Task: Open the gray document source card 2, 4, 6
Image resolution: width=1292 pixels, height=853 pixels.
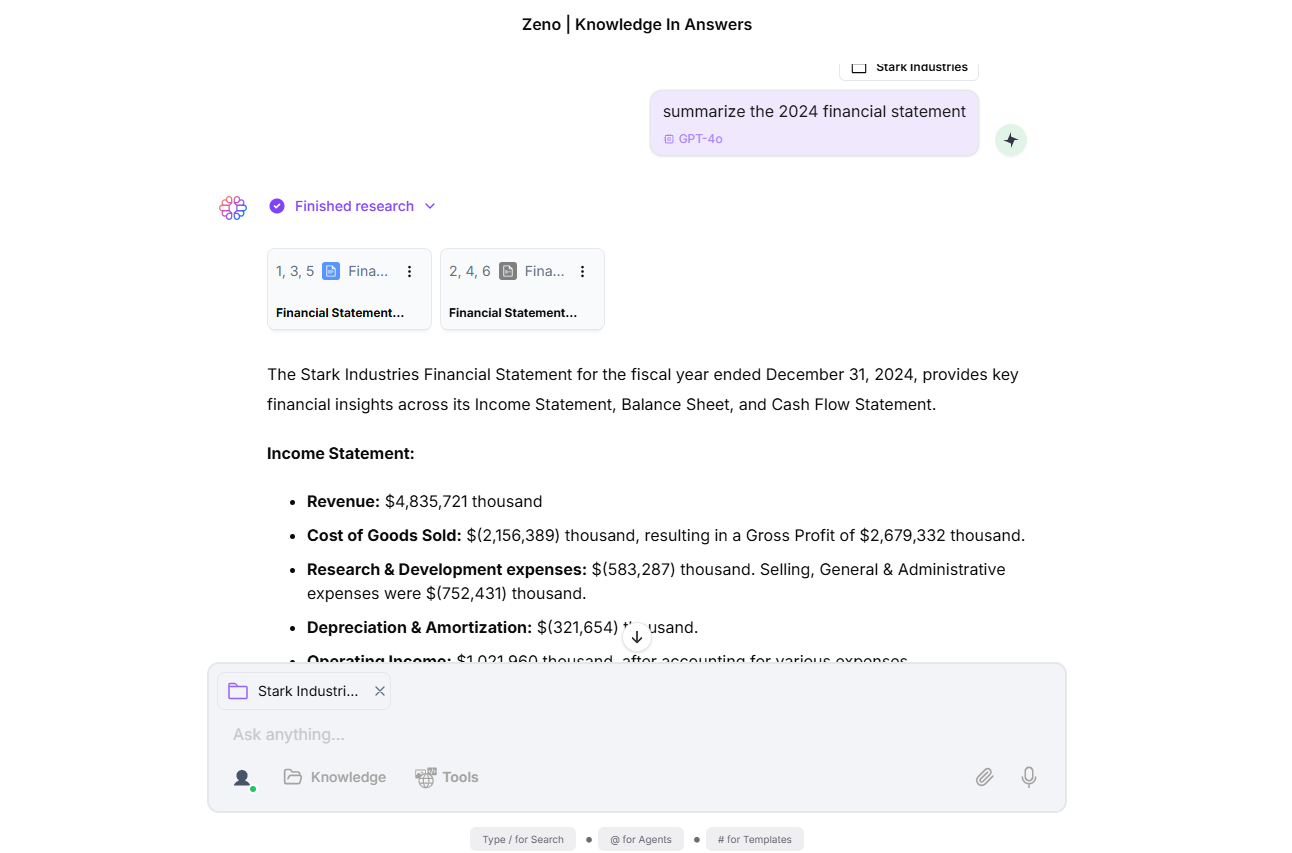Action: point(522,289)
